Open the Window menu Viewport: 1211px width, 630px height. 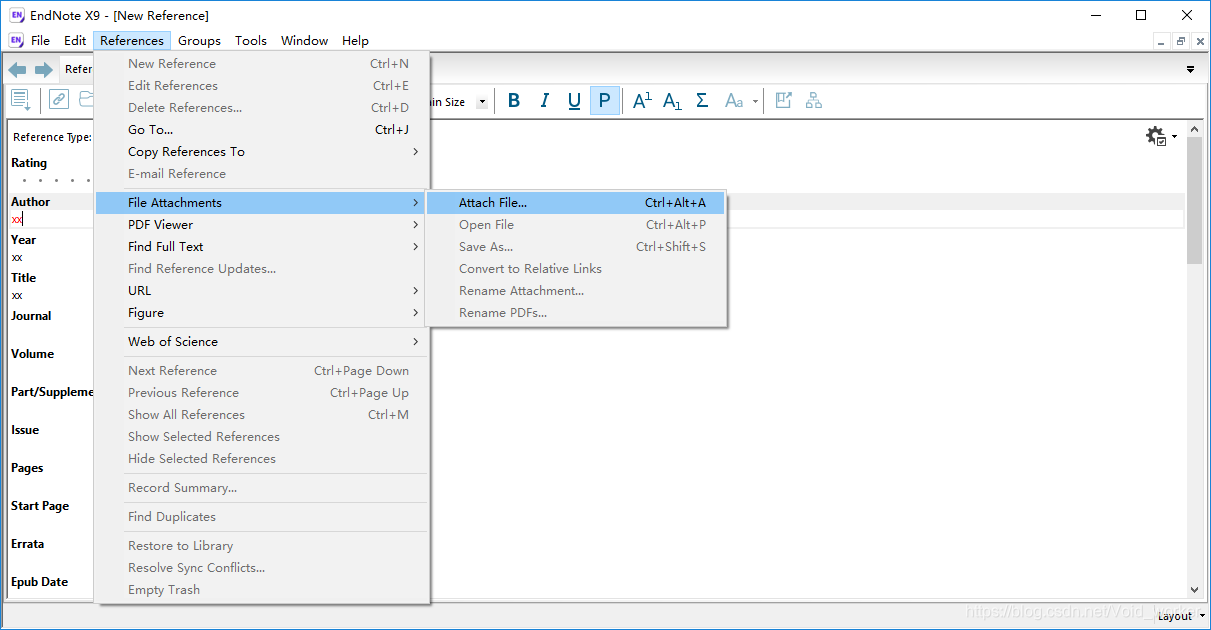coord(304,41)
